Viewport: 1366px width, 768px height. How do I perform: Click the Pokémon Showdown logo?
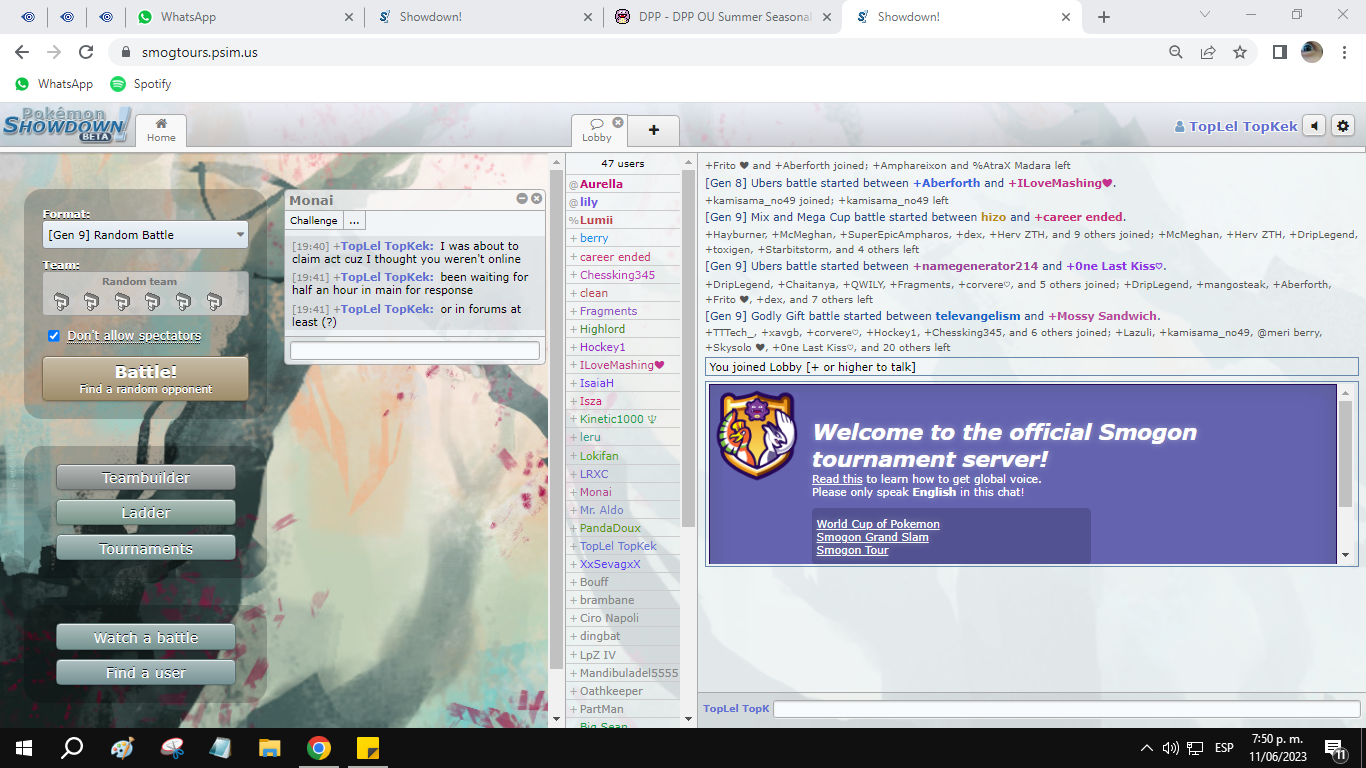[x=66, y=124]
